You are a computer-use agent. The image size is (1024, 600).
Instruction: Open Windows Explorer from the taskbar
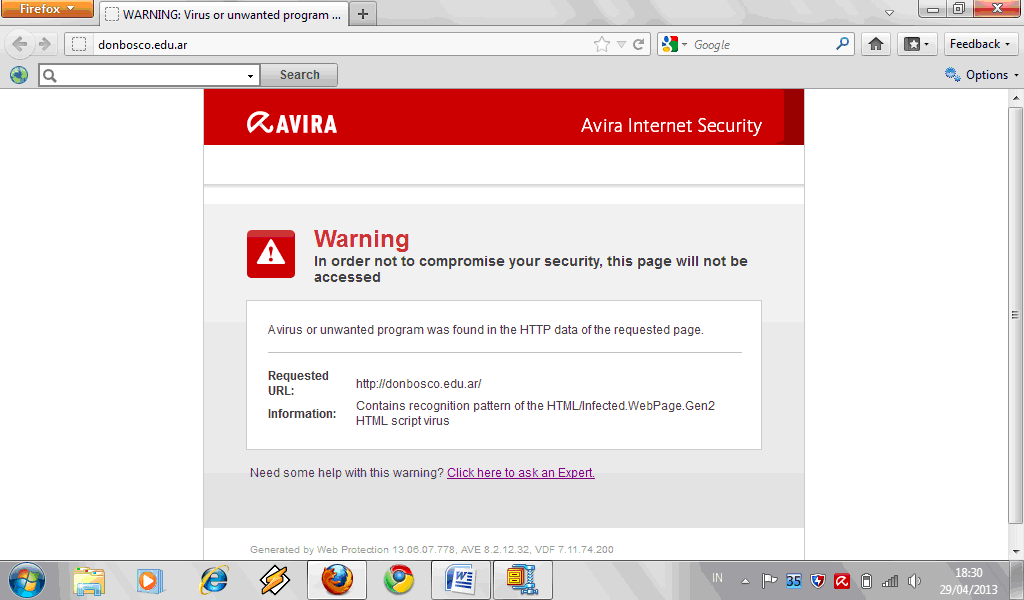click(x=89, y=580)
